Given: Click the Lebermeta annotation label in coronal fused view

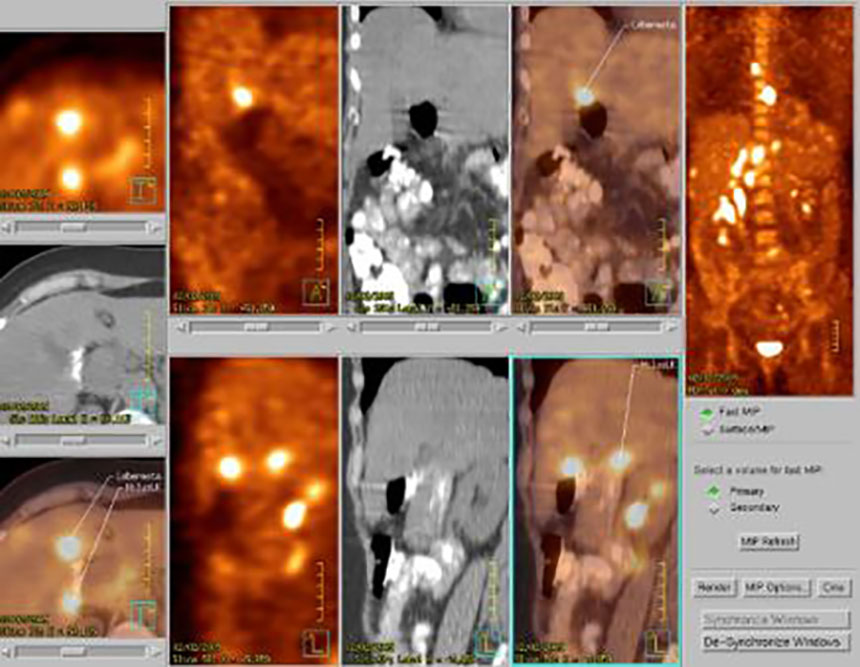Looking at the screenshot, I should point(654,25).
